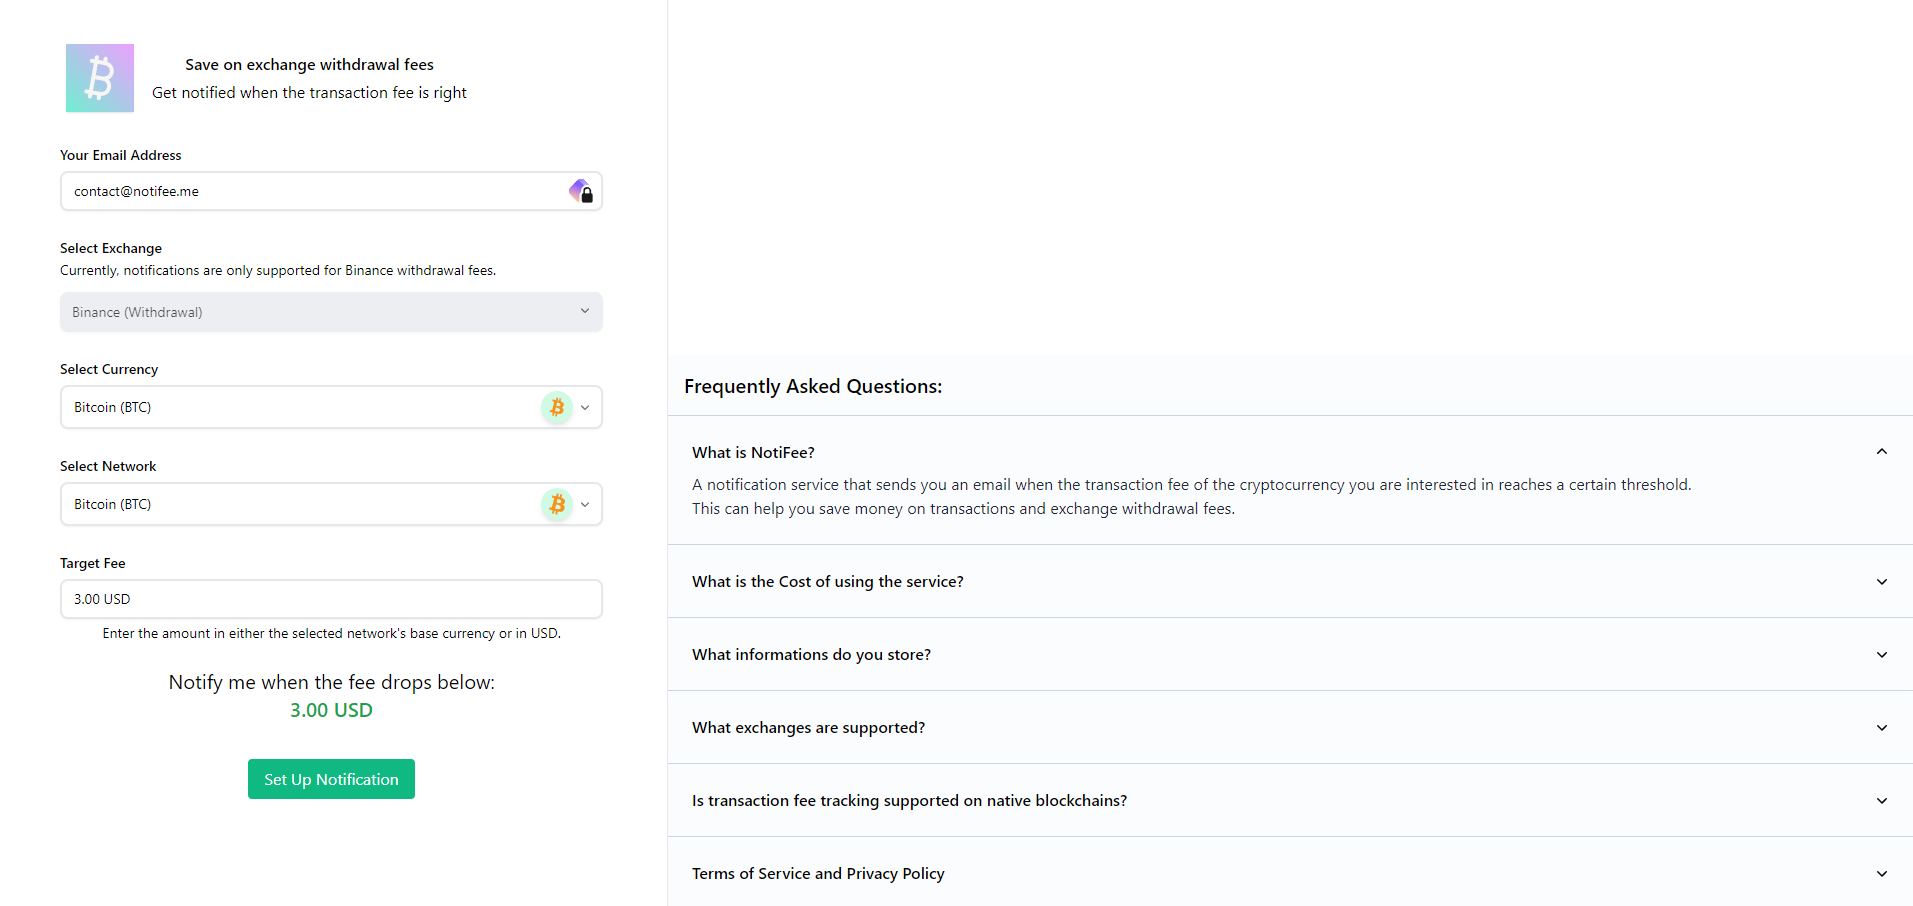Click chevron beside Cost of using service
1913x906 pixels.
click(x=1881, y=582)
